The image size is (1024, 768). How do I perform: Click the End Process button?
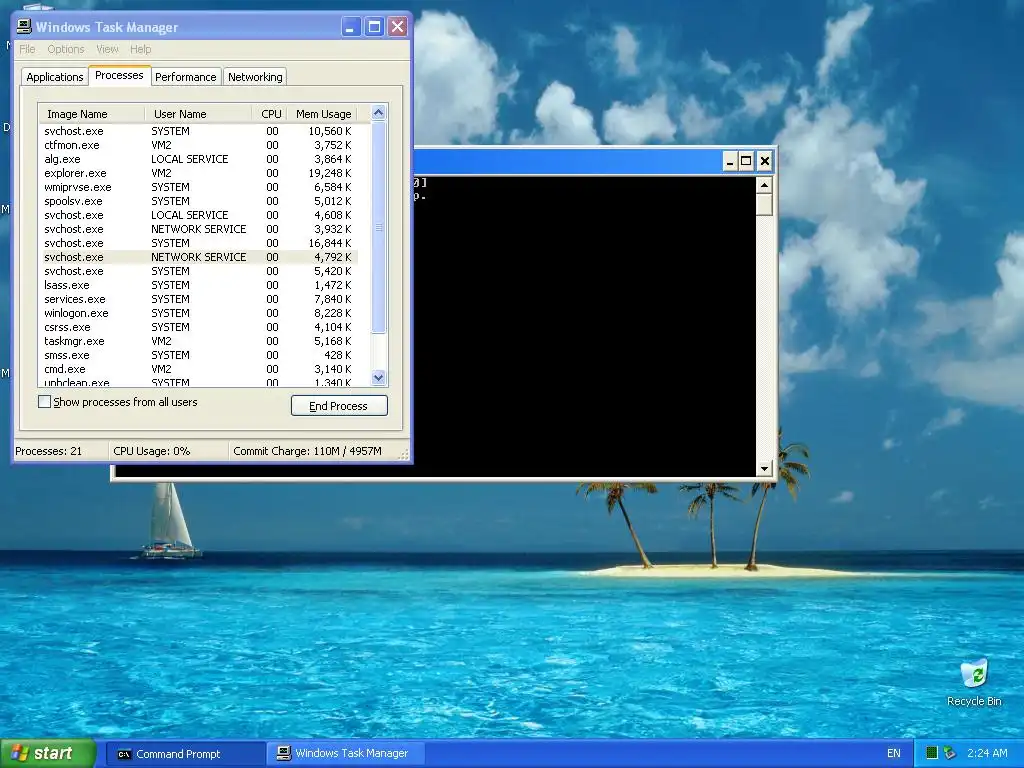click(x=339, y=406)
